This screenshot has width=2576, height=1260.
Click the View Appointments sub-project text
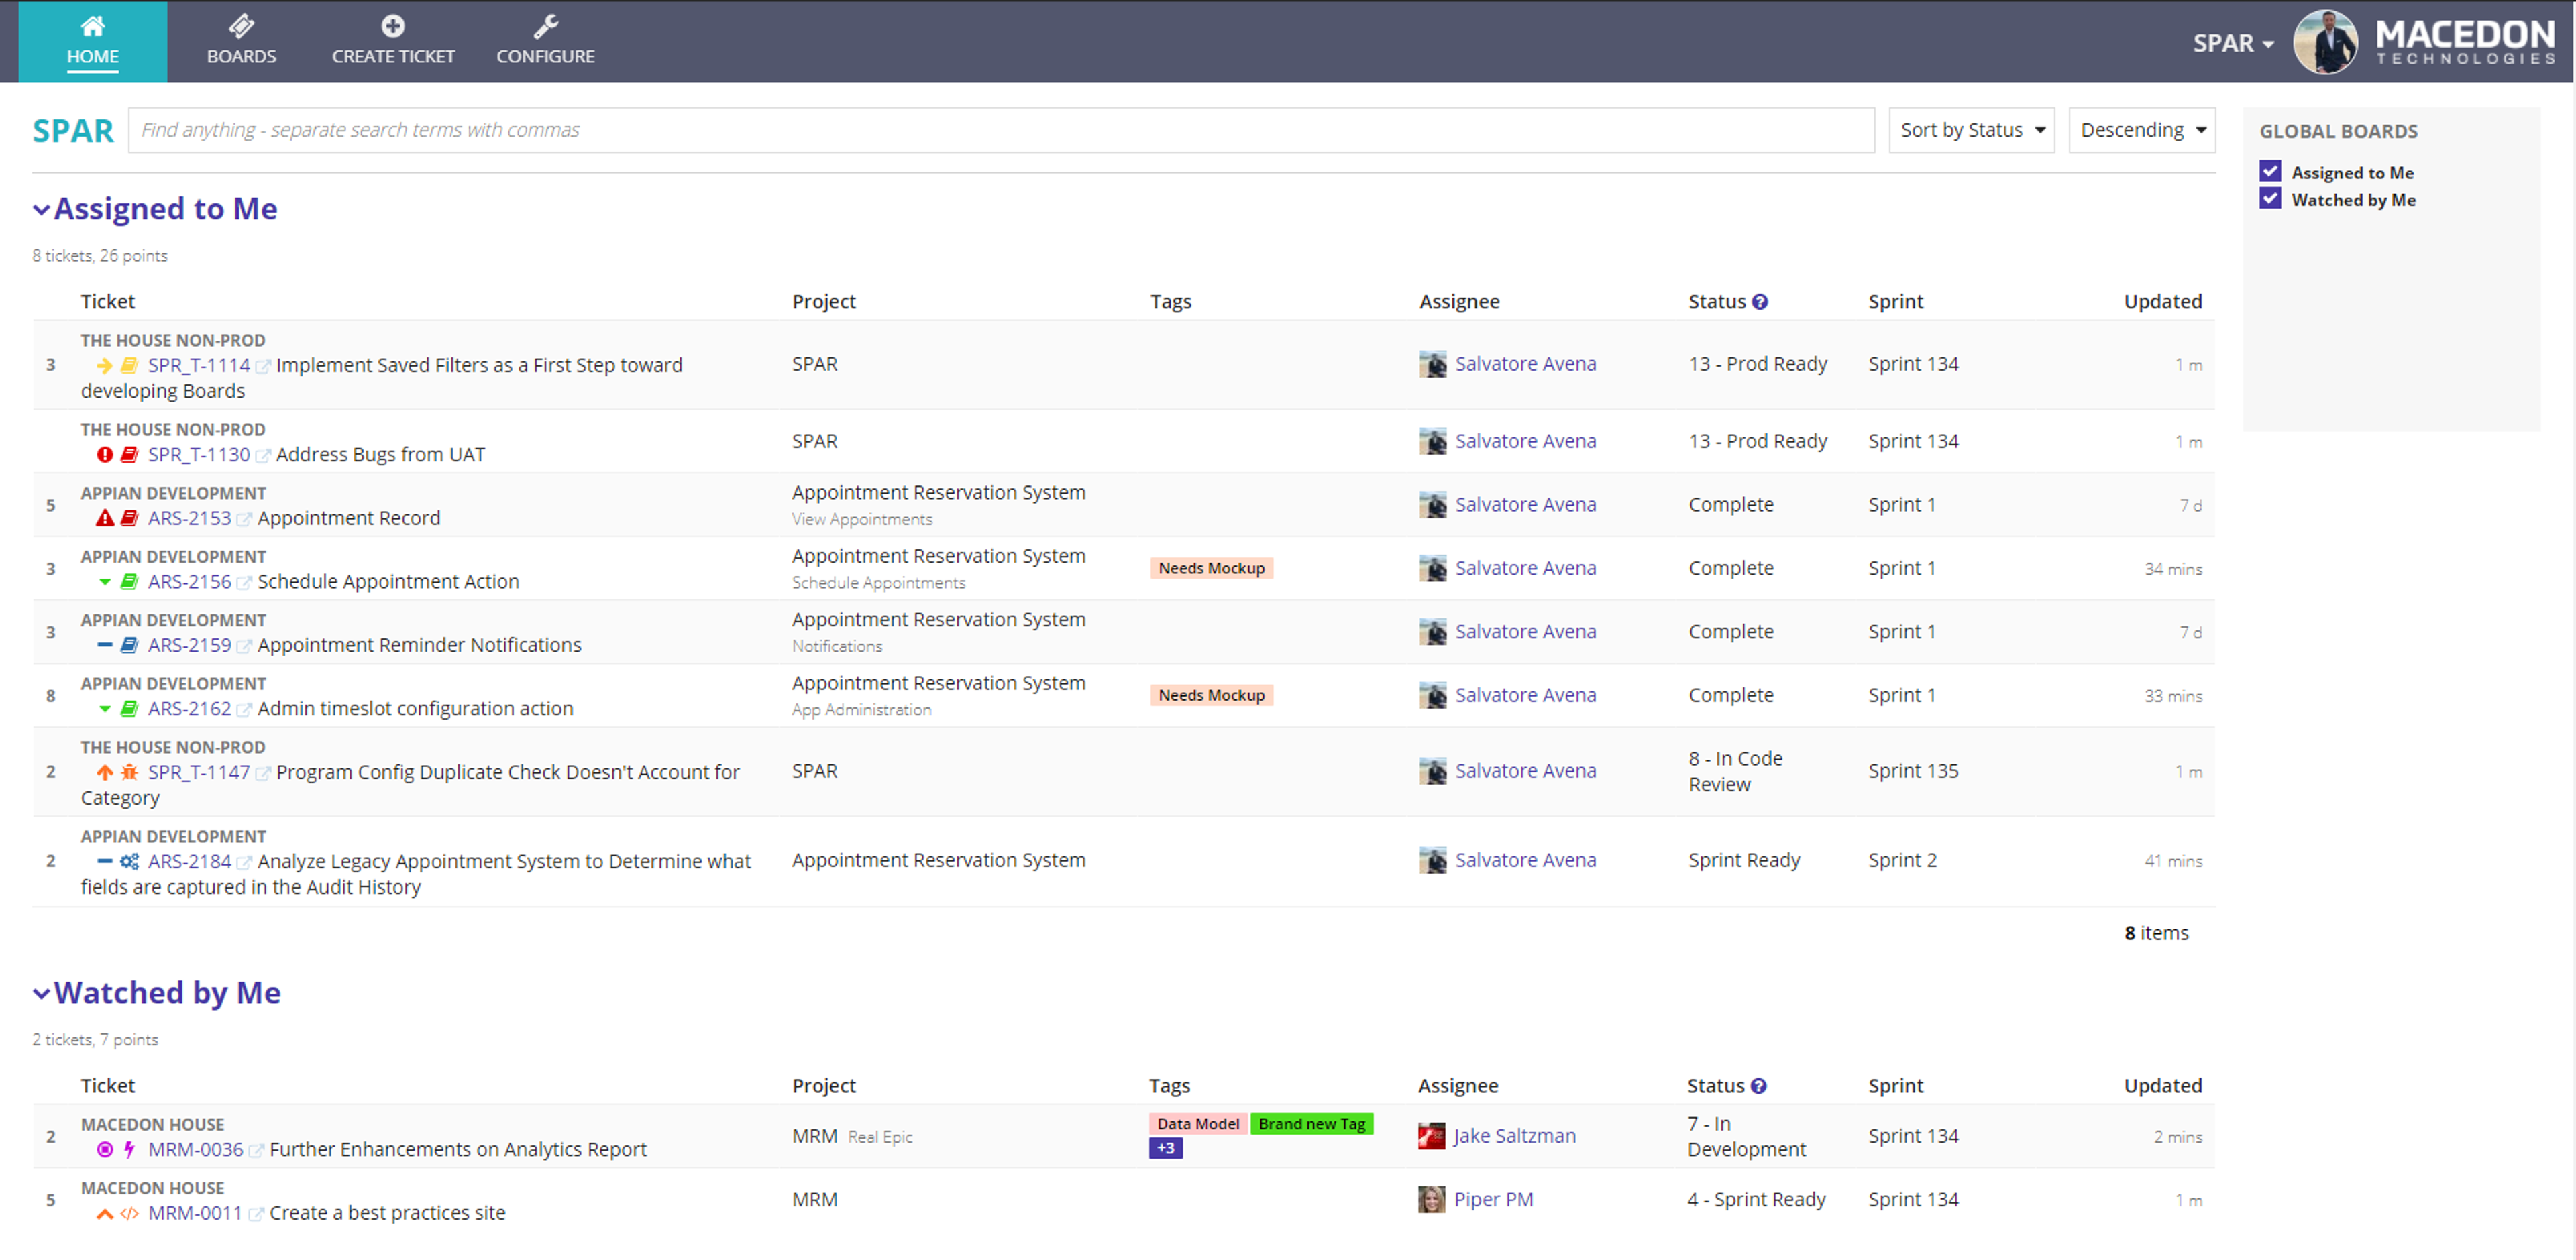click(862, 519)
